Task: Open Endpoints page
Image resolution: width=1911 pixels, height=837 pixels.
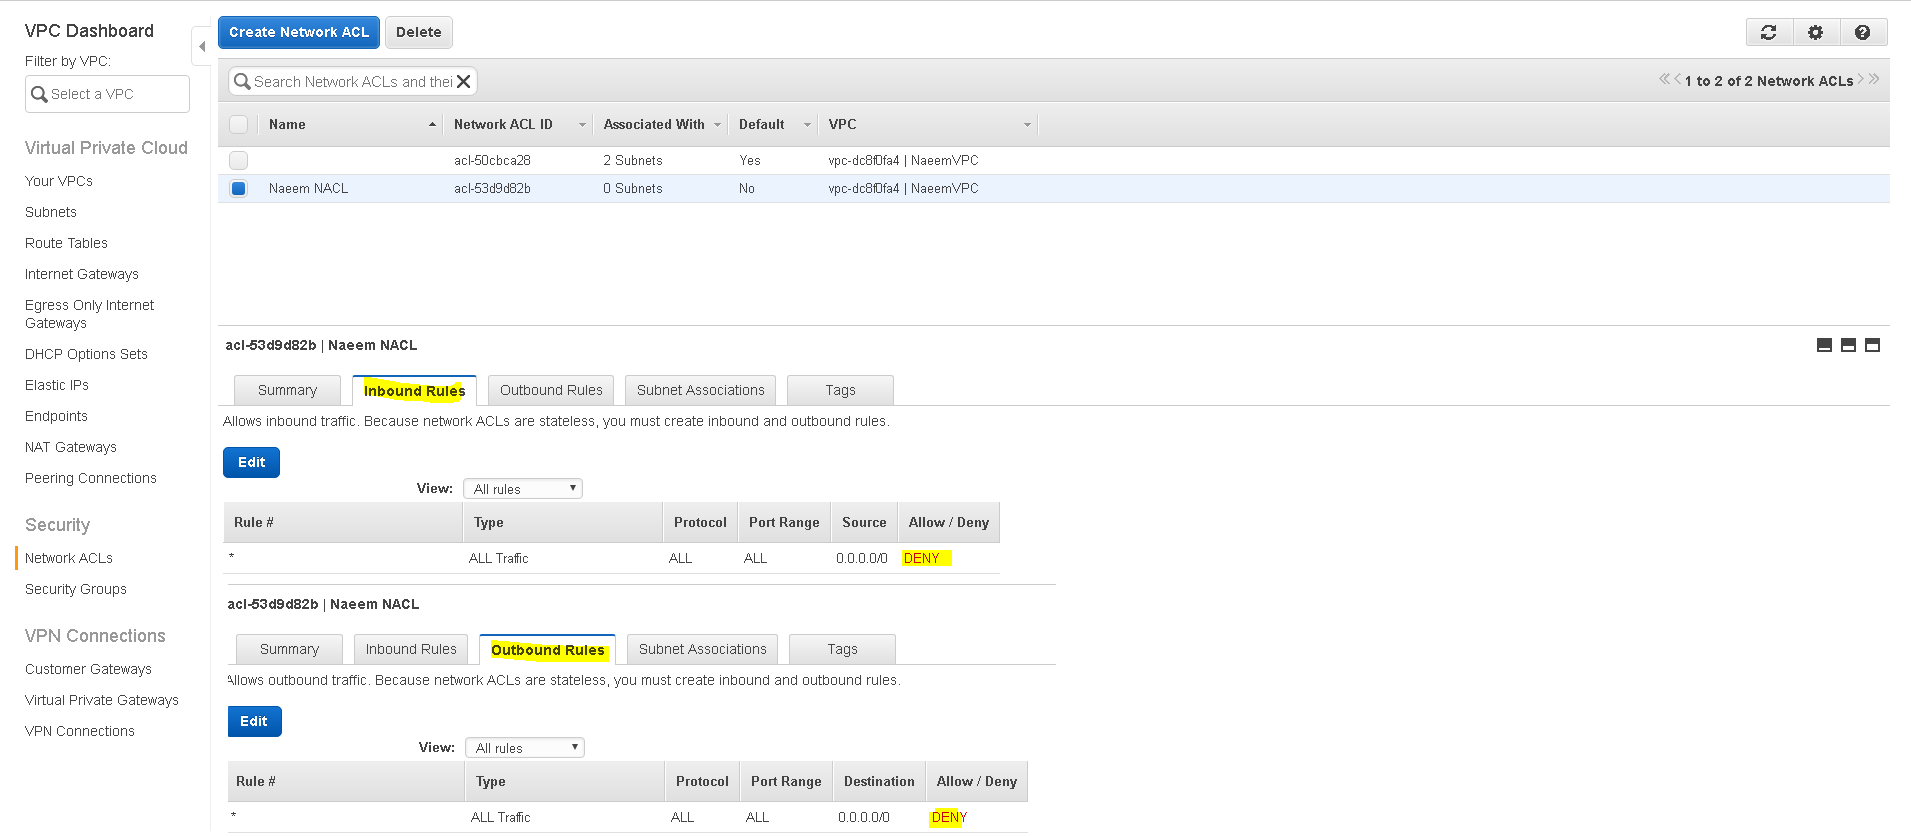Action: point(56,416)
